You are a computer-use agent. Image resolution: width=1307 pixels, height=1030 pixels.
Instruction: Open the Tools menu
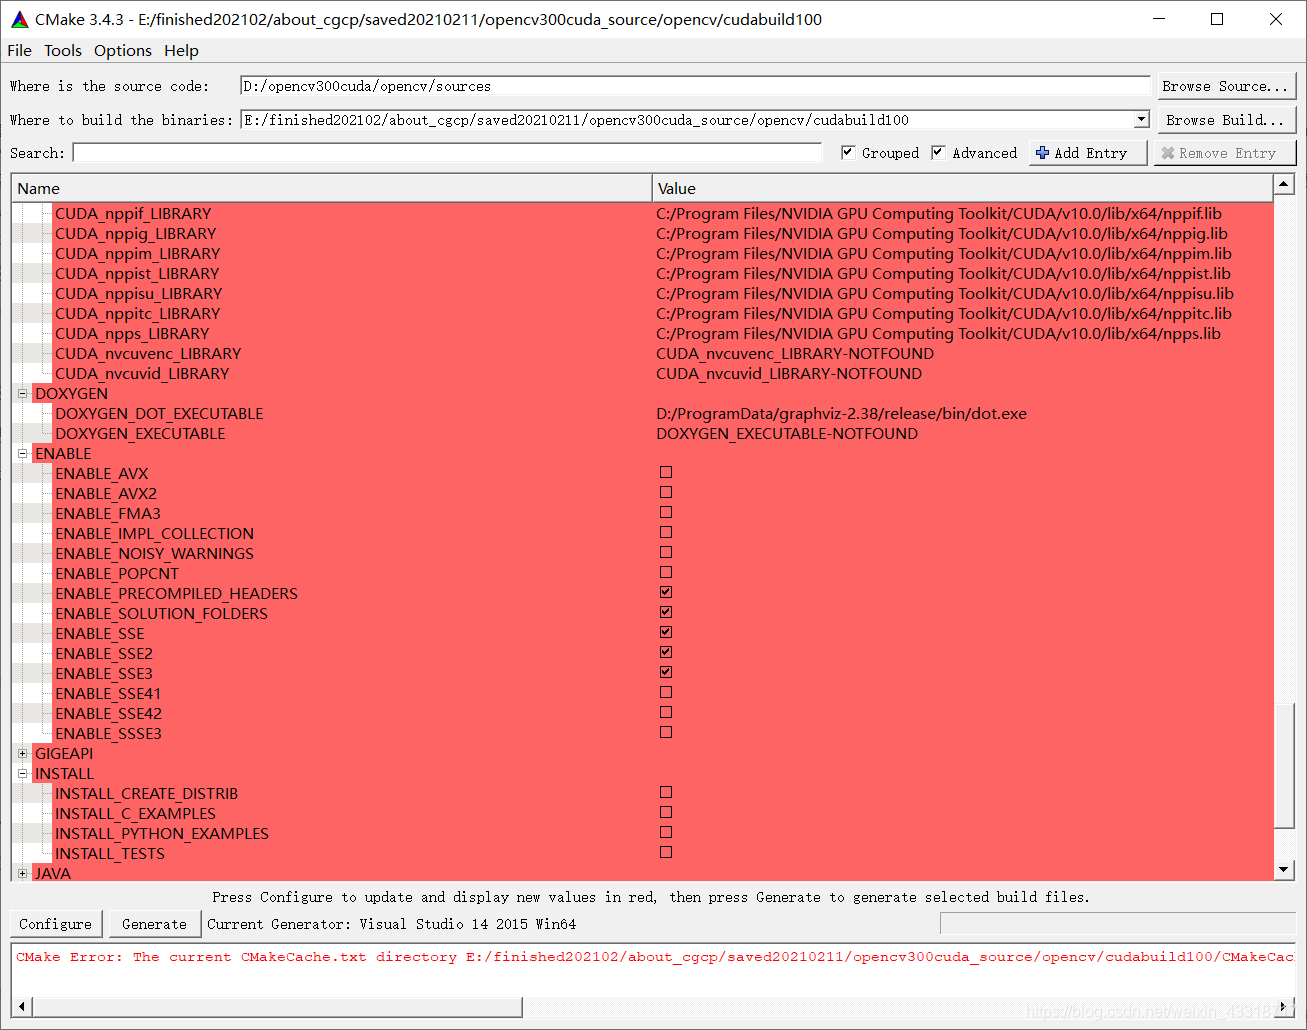pyautogui.click(x=63, y=50)
